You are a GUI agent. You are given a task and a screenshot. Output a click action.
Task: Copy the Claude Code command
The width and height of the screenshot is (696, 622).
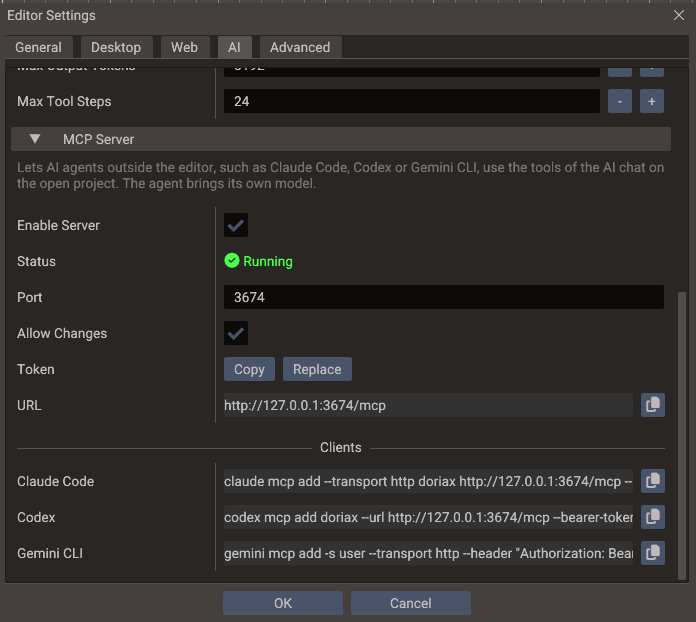[x=652, y=481]
